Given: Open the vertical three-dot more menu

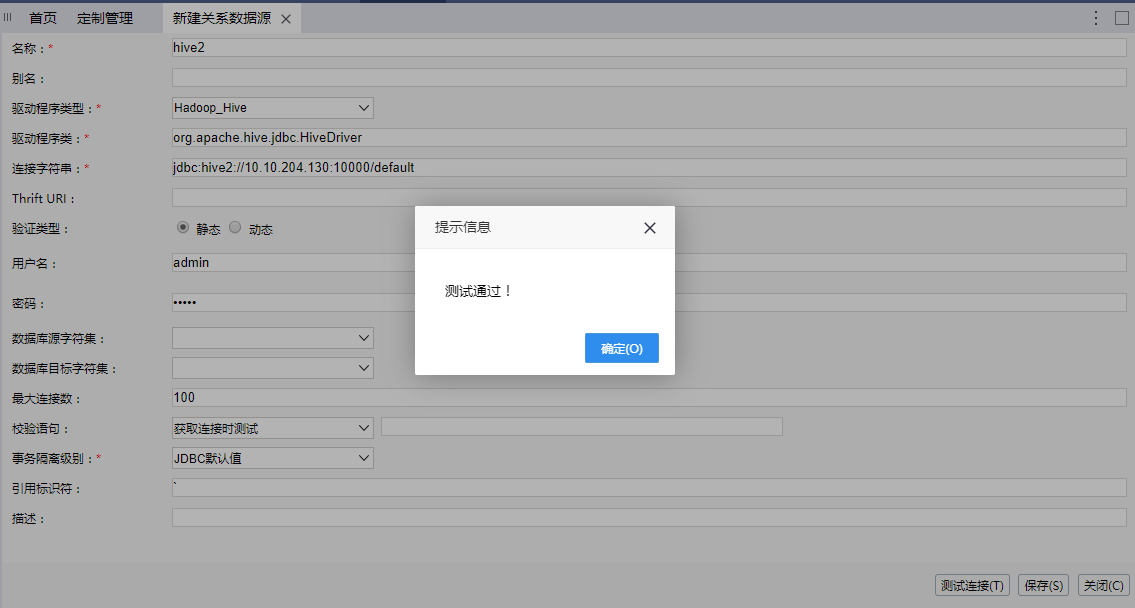Looking at the screenshot, I should tap(1096, 18).
